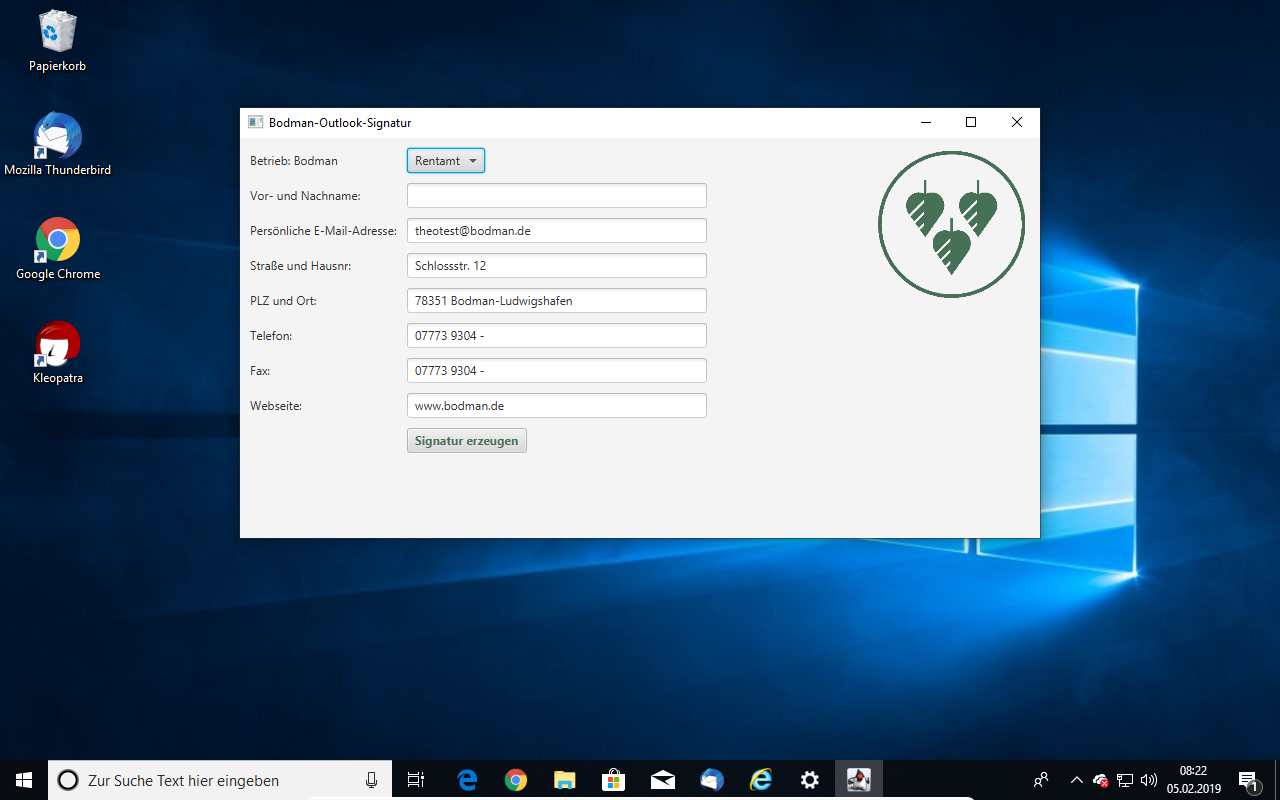Open Task View in taskbar
Screen dimensions: 1280x800
(x=416, y=780)
